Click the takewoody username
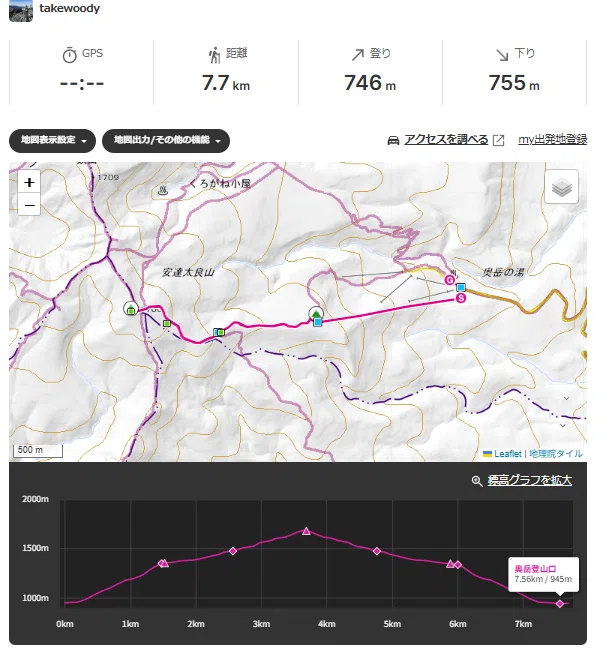 click(x=69, y=8)
